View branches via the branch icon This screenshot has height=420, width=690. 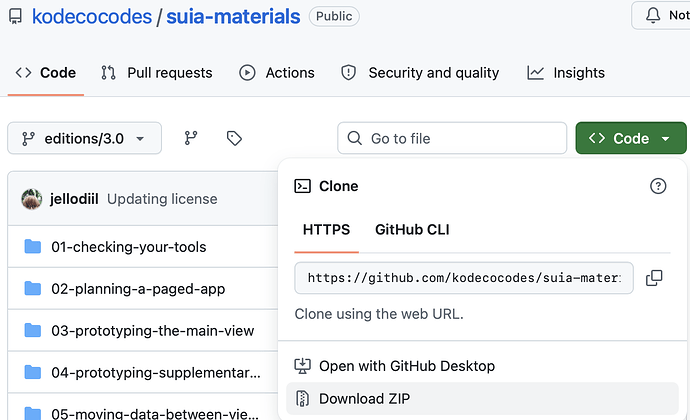point(191,138)
